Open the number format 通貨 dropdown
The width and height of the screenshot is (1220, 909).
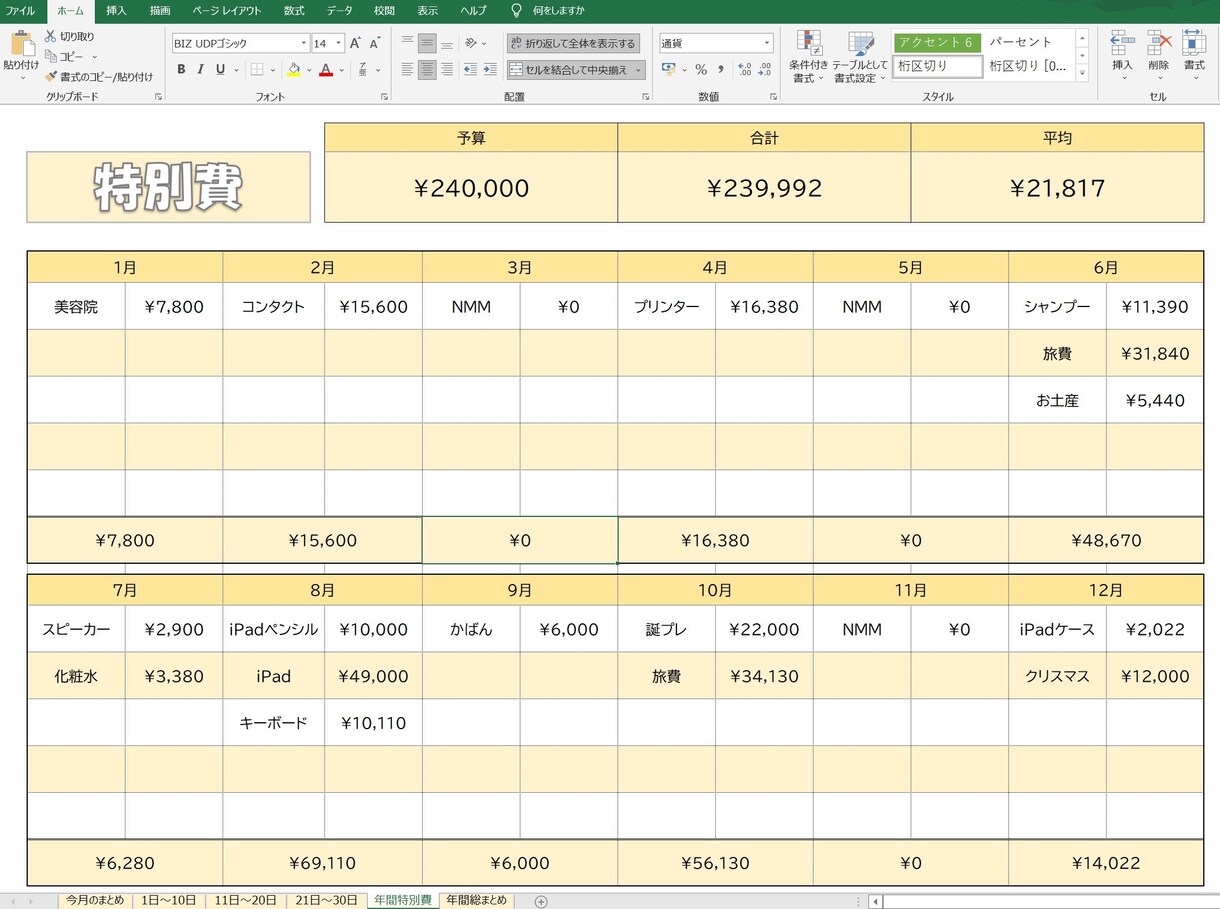coord(767,43)
